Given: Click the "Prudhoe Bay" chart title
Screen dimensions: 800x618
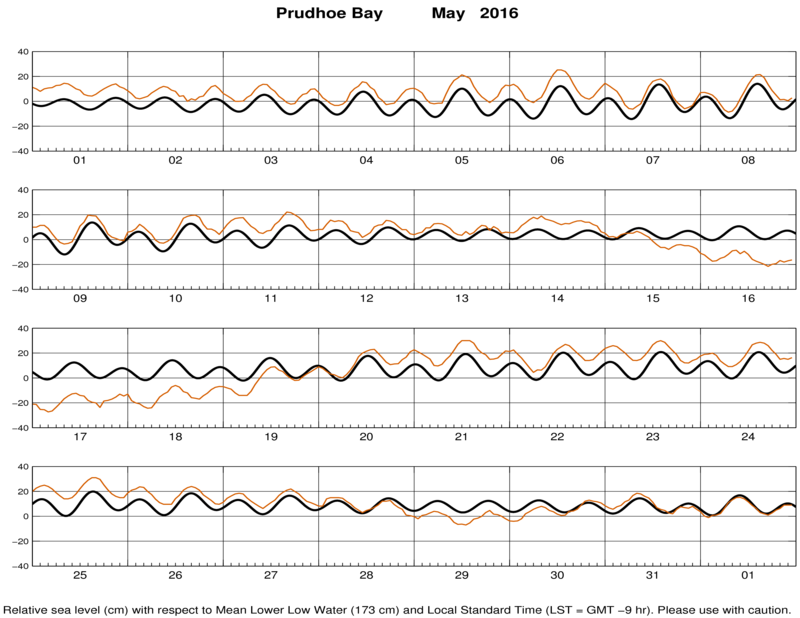Looking at the screenshot, I should click(x=329, y=13).
